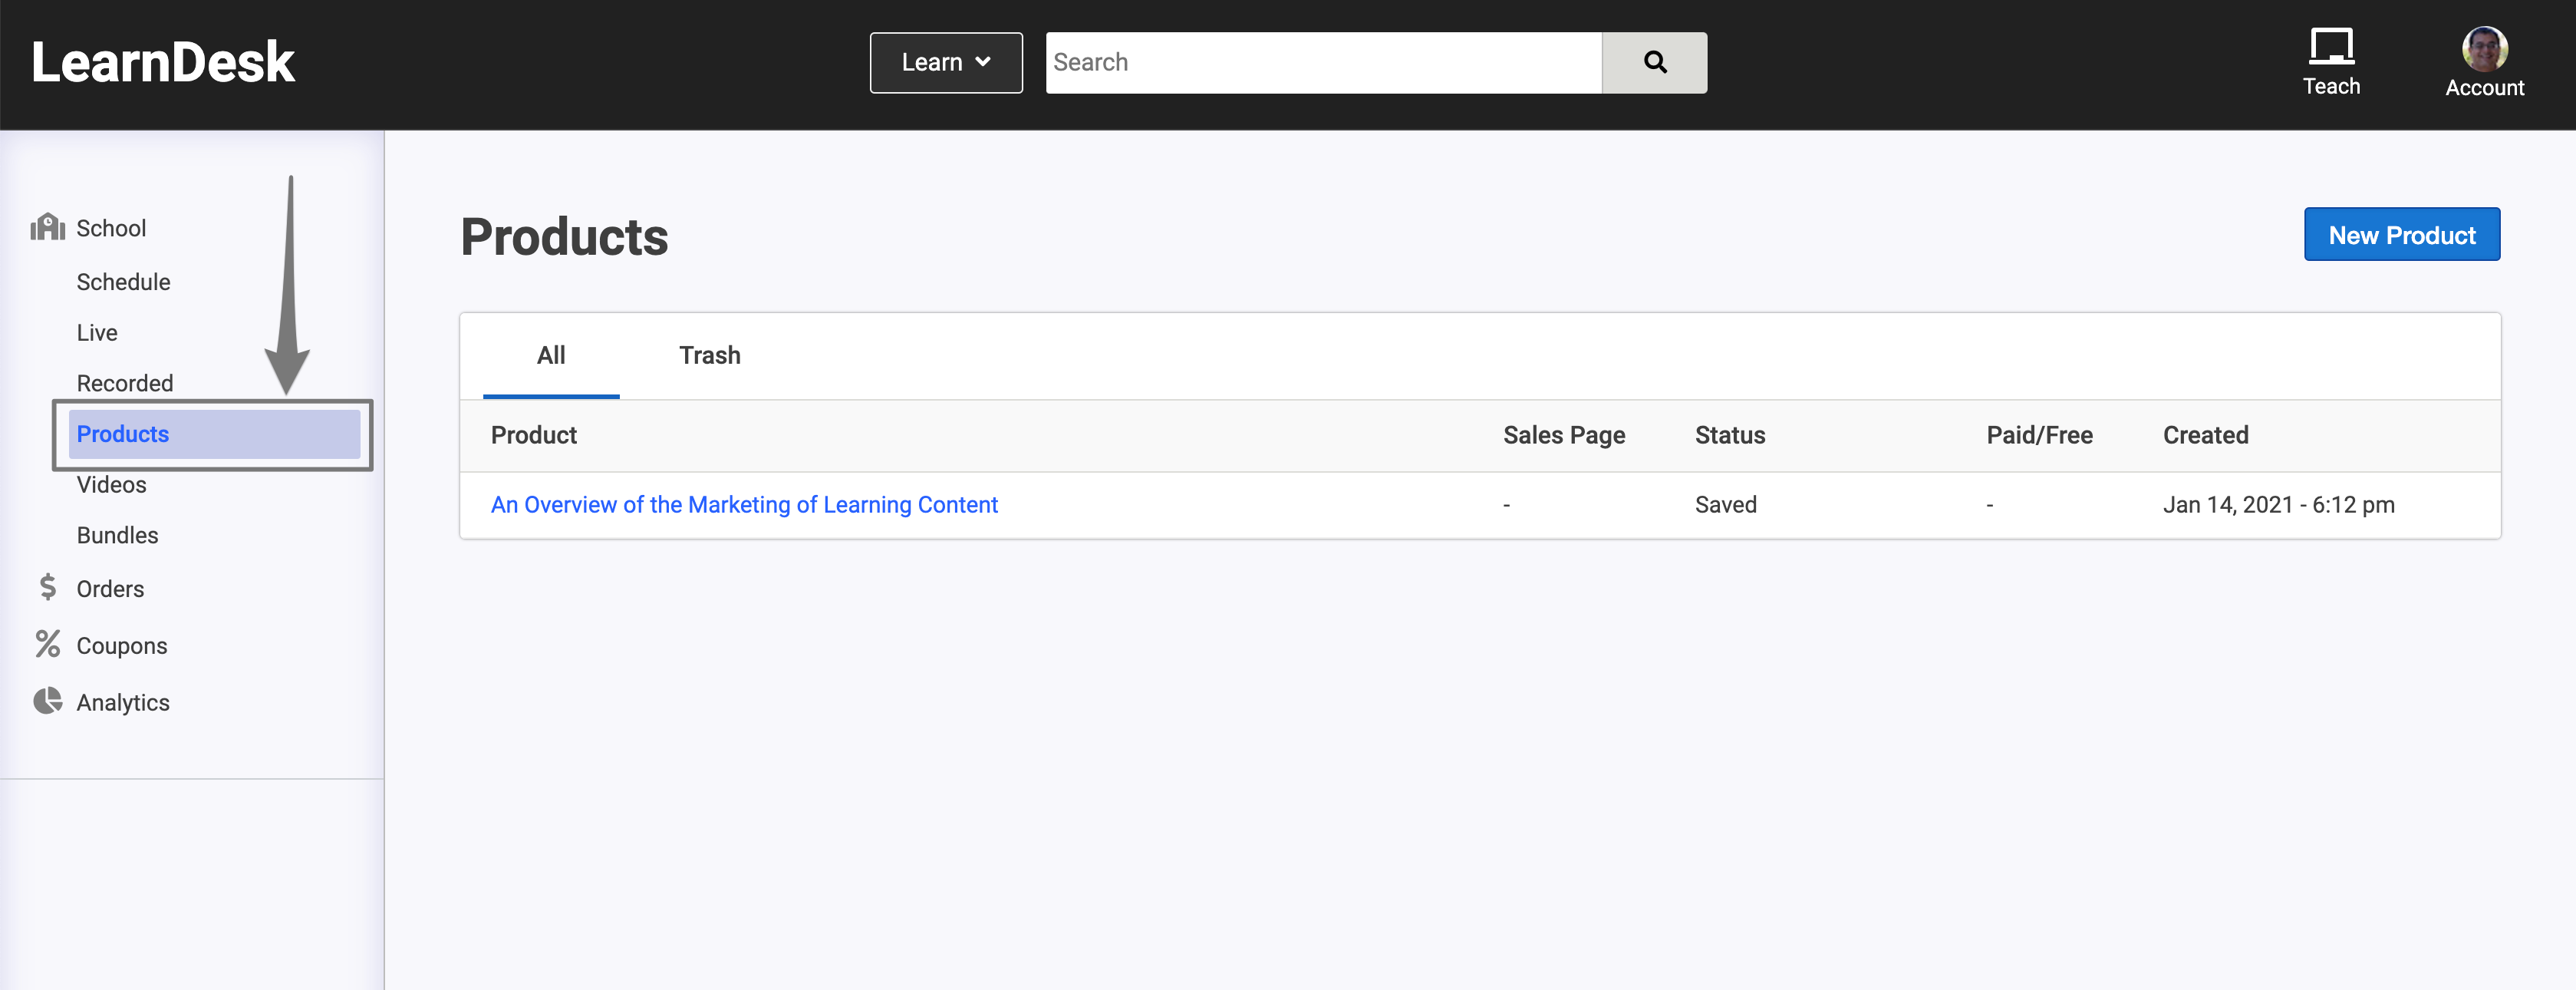Select Products in the sidebar

point(214,434)
